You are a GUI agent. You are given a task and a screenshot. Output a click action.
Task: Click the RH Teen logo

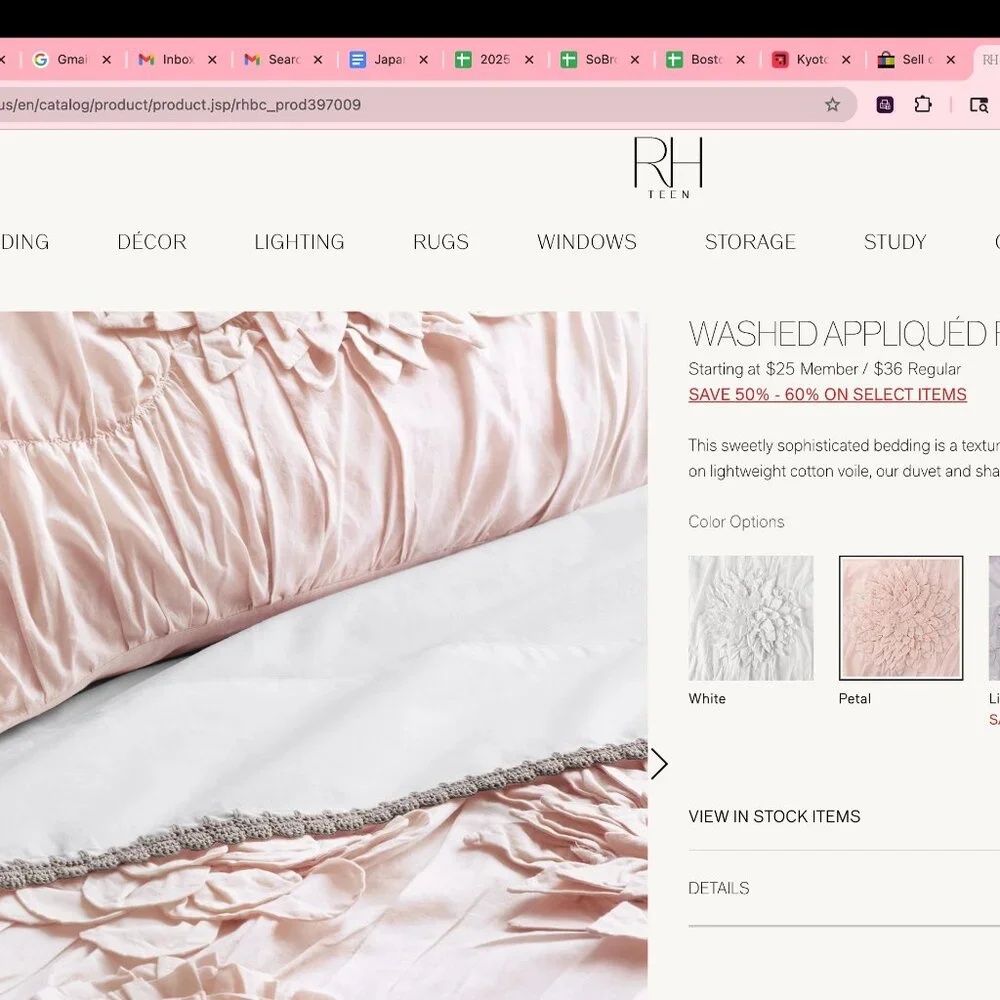click(x=668, y=167)
